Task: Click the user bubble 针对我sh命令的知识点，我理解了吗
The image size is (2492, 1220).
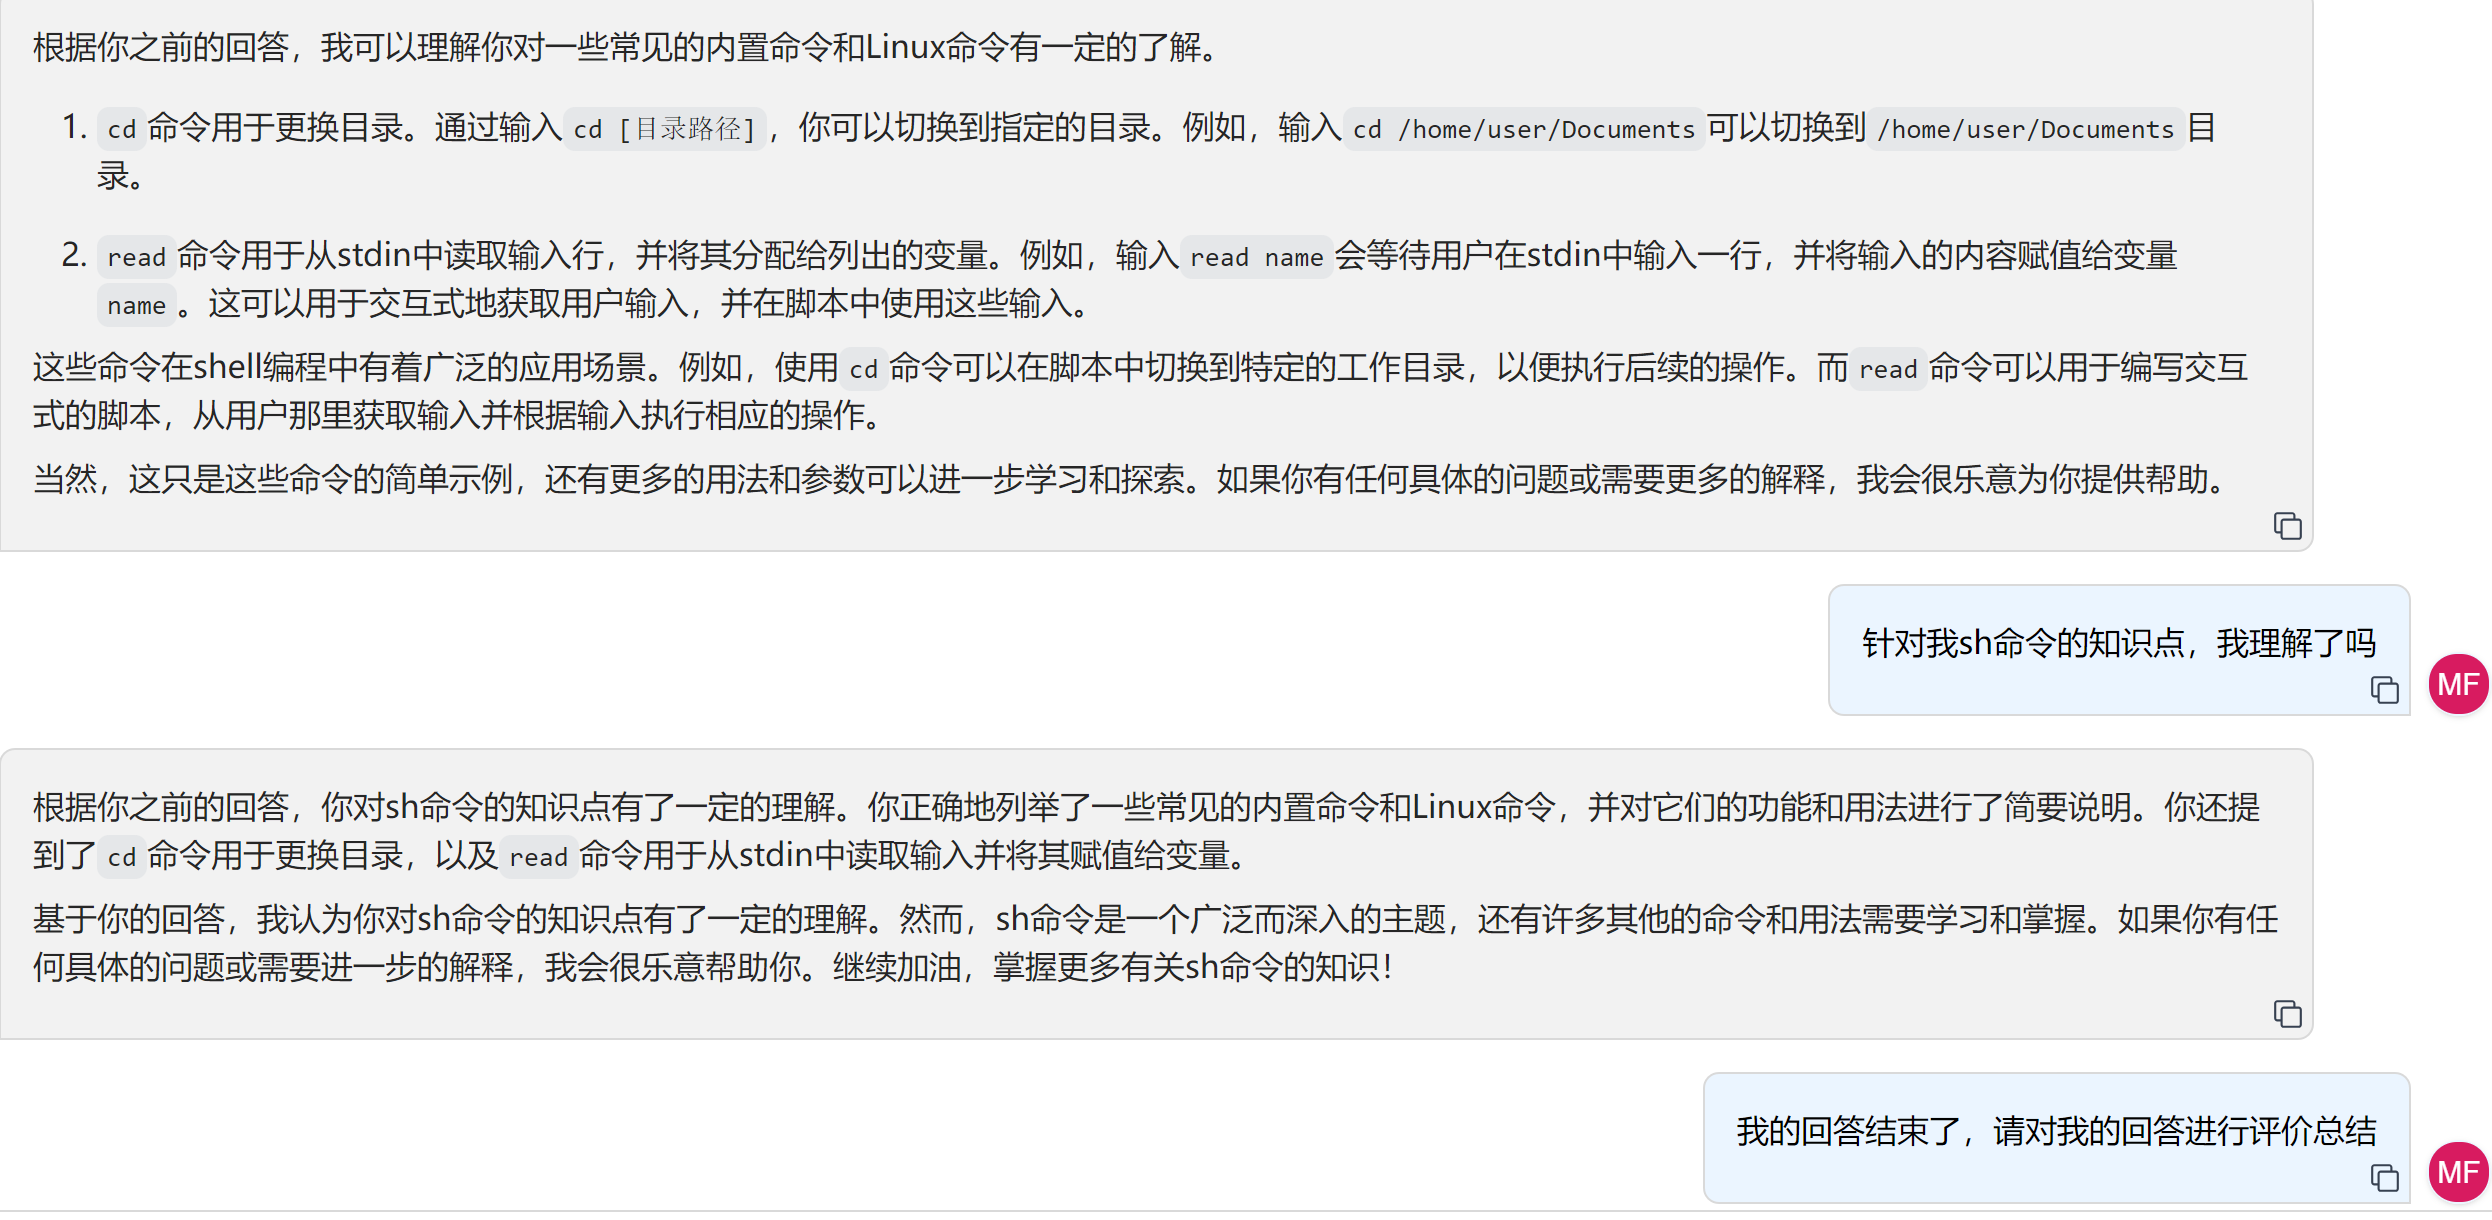Action: click(x=2117, y=643)
